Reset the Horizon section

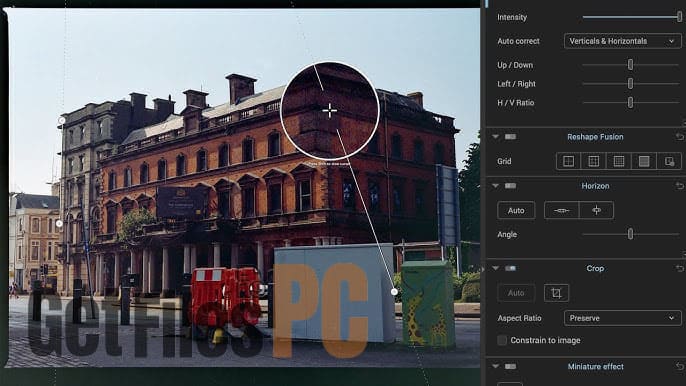point(679,186)
